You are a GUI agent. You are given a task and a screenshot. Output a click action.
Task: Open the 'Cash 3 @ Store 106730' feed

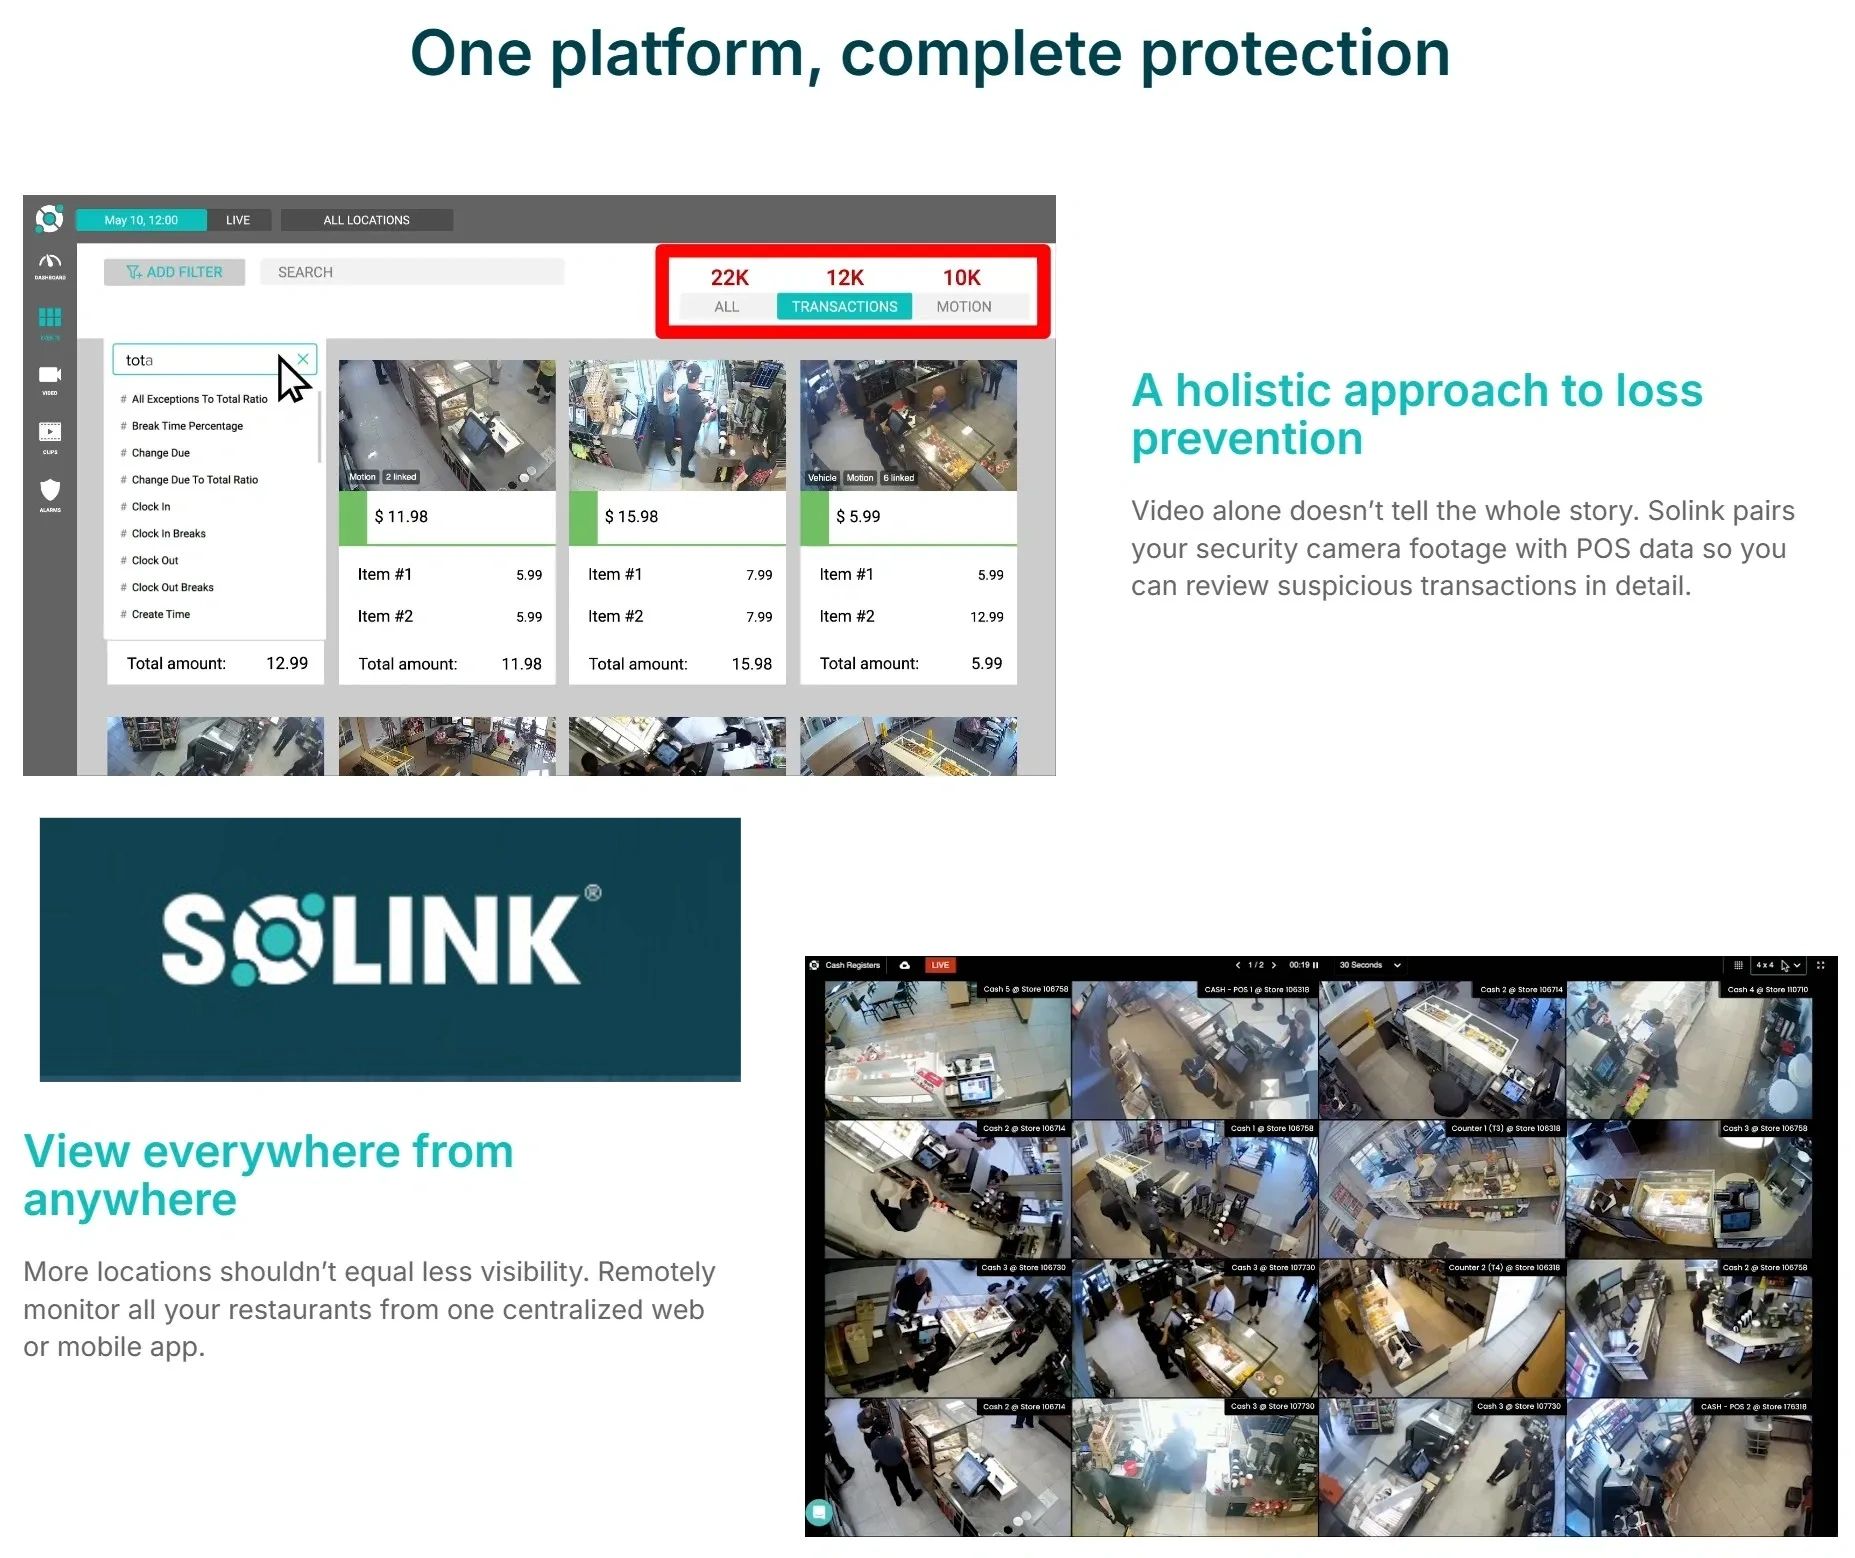pos(947,1328)
